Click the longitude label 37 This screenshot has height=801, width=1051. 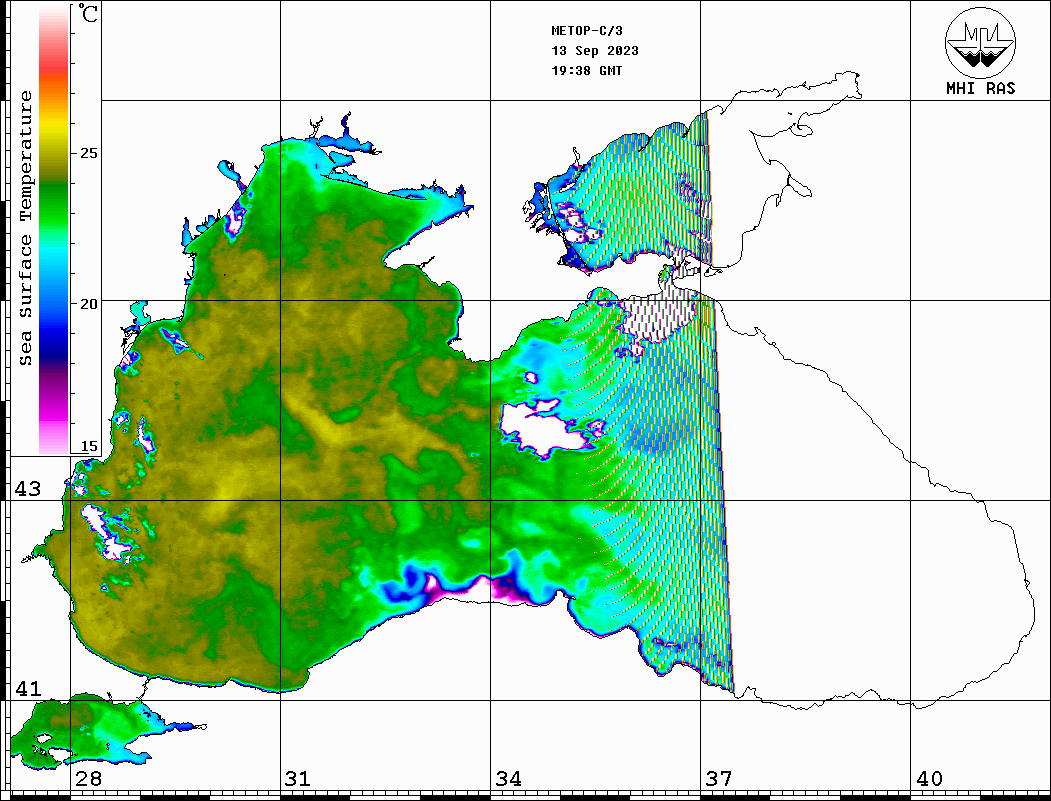(719, 778)
